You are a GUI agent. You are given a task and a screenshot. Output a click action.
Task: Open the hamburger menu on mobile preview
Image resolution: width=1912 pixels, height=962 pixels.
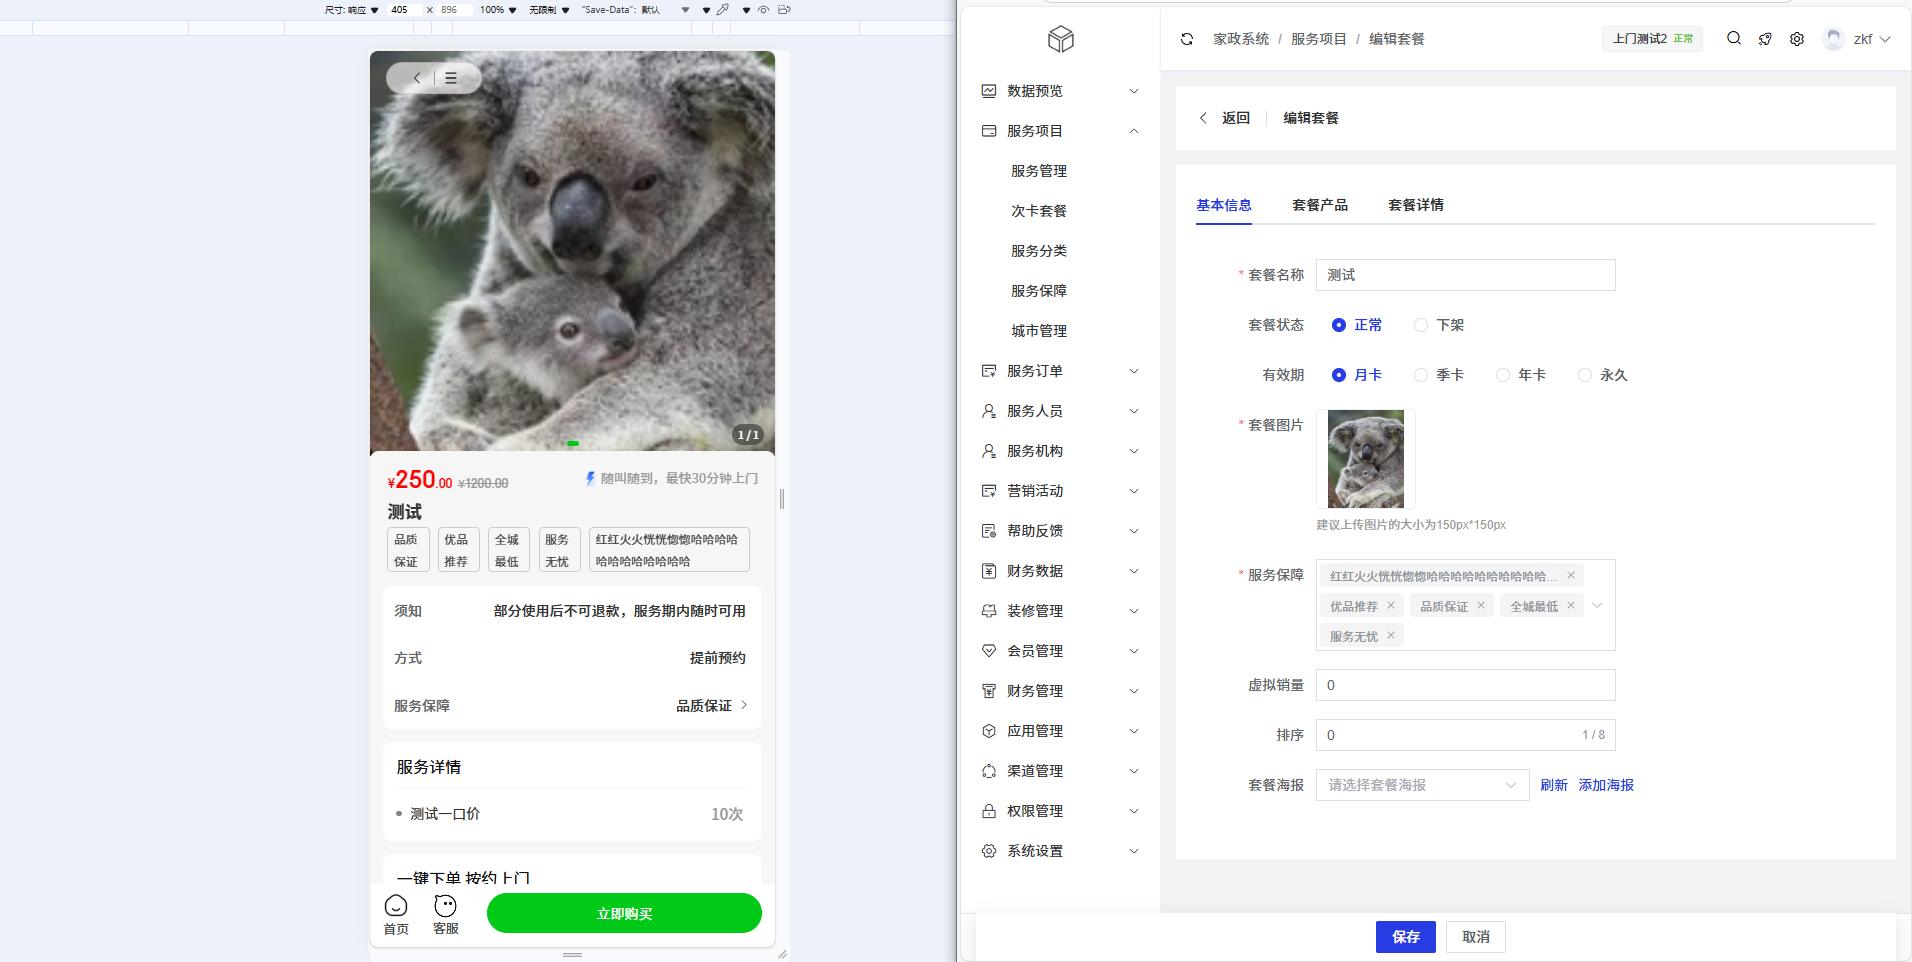451,78
